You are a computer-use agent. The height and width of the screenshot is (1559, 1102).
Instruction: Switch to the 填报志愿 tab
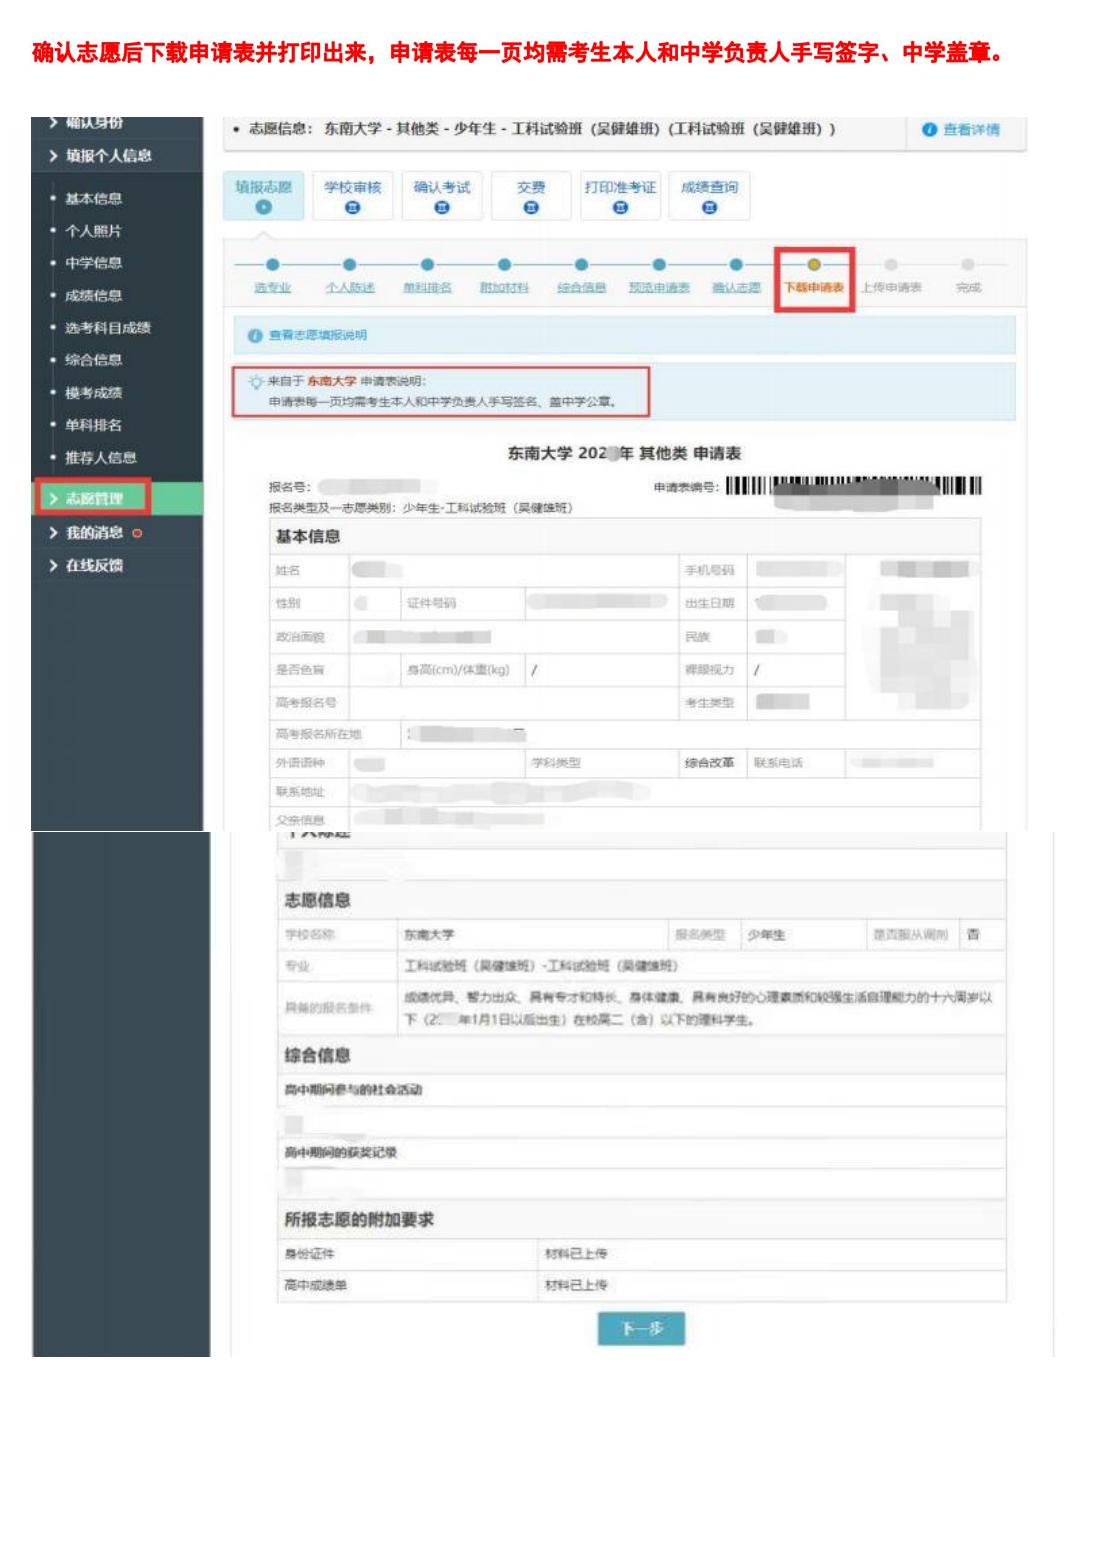click(263, 194)
